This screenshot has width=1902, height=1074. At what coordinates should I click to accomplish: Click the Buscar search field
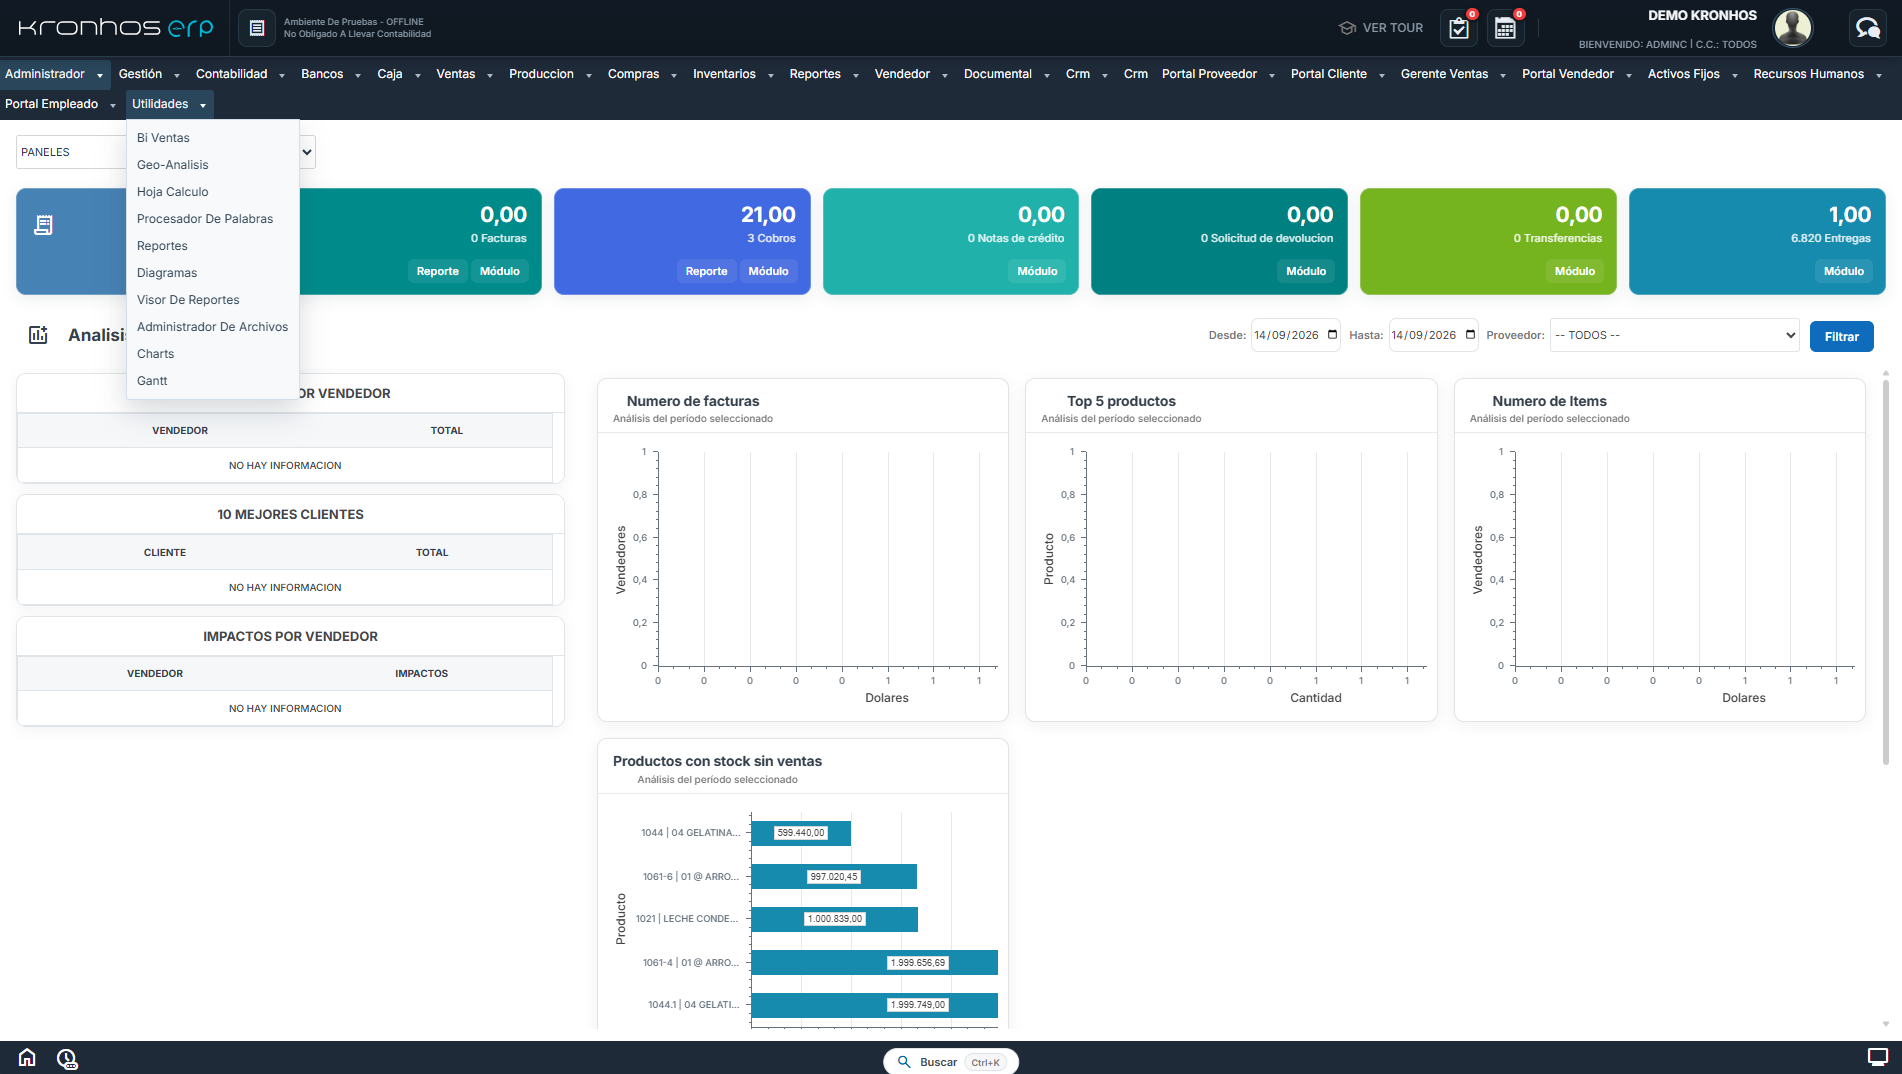(951, 1062)
